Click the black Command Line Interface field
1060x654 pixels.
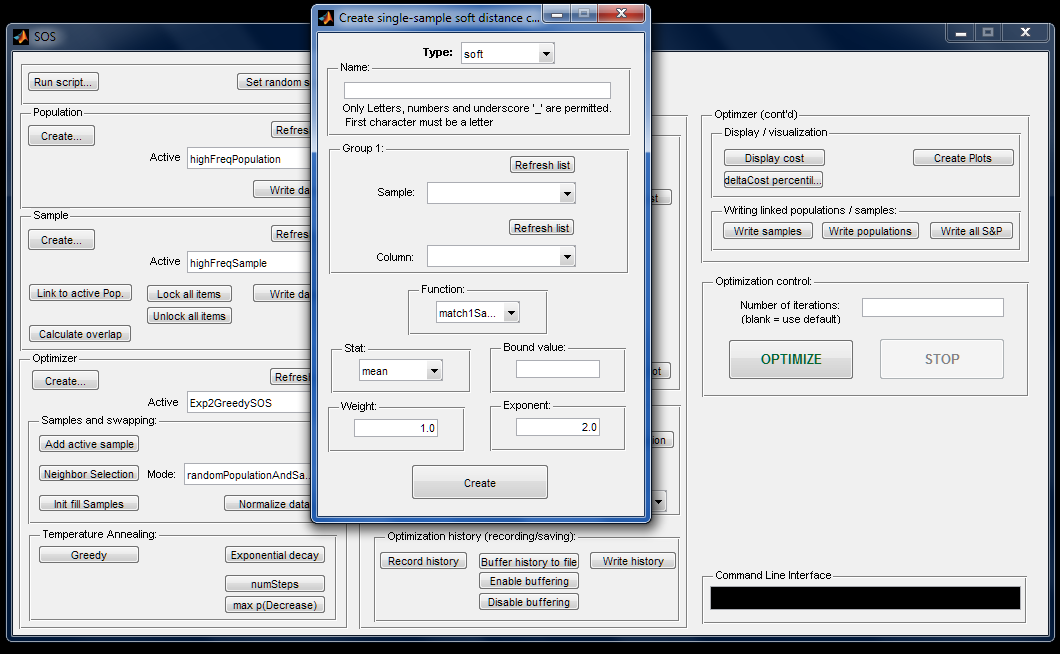click(x=865, y=598)
